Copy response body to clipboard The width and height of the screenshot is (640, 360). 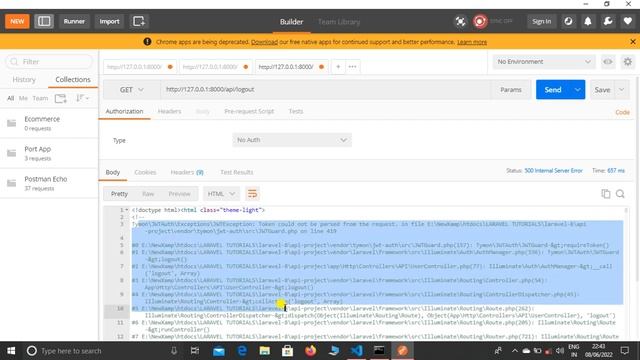click(606, 194)
